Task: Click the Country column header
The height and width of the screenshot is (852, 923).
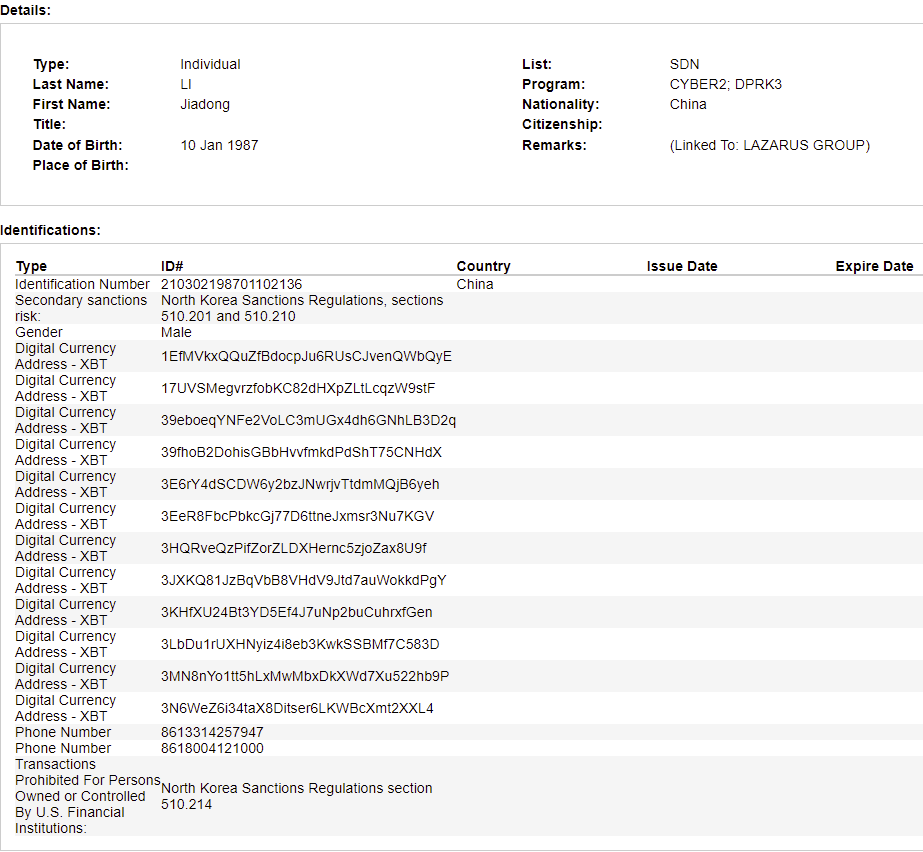Action: [x=483, y=266]
